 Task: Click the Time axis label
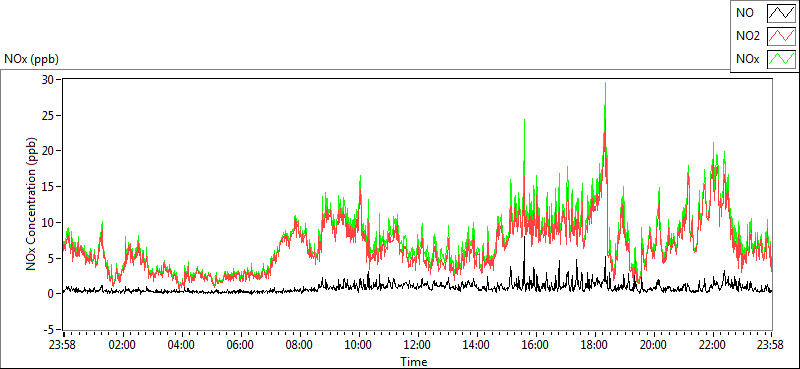tap(413, 362)
